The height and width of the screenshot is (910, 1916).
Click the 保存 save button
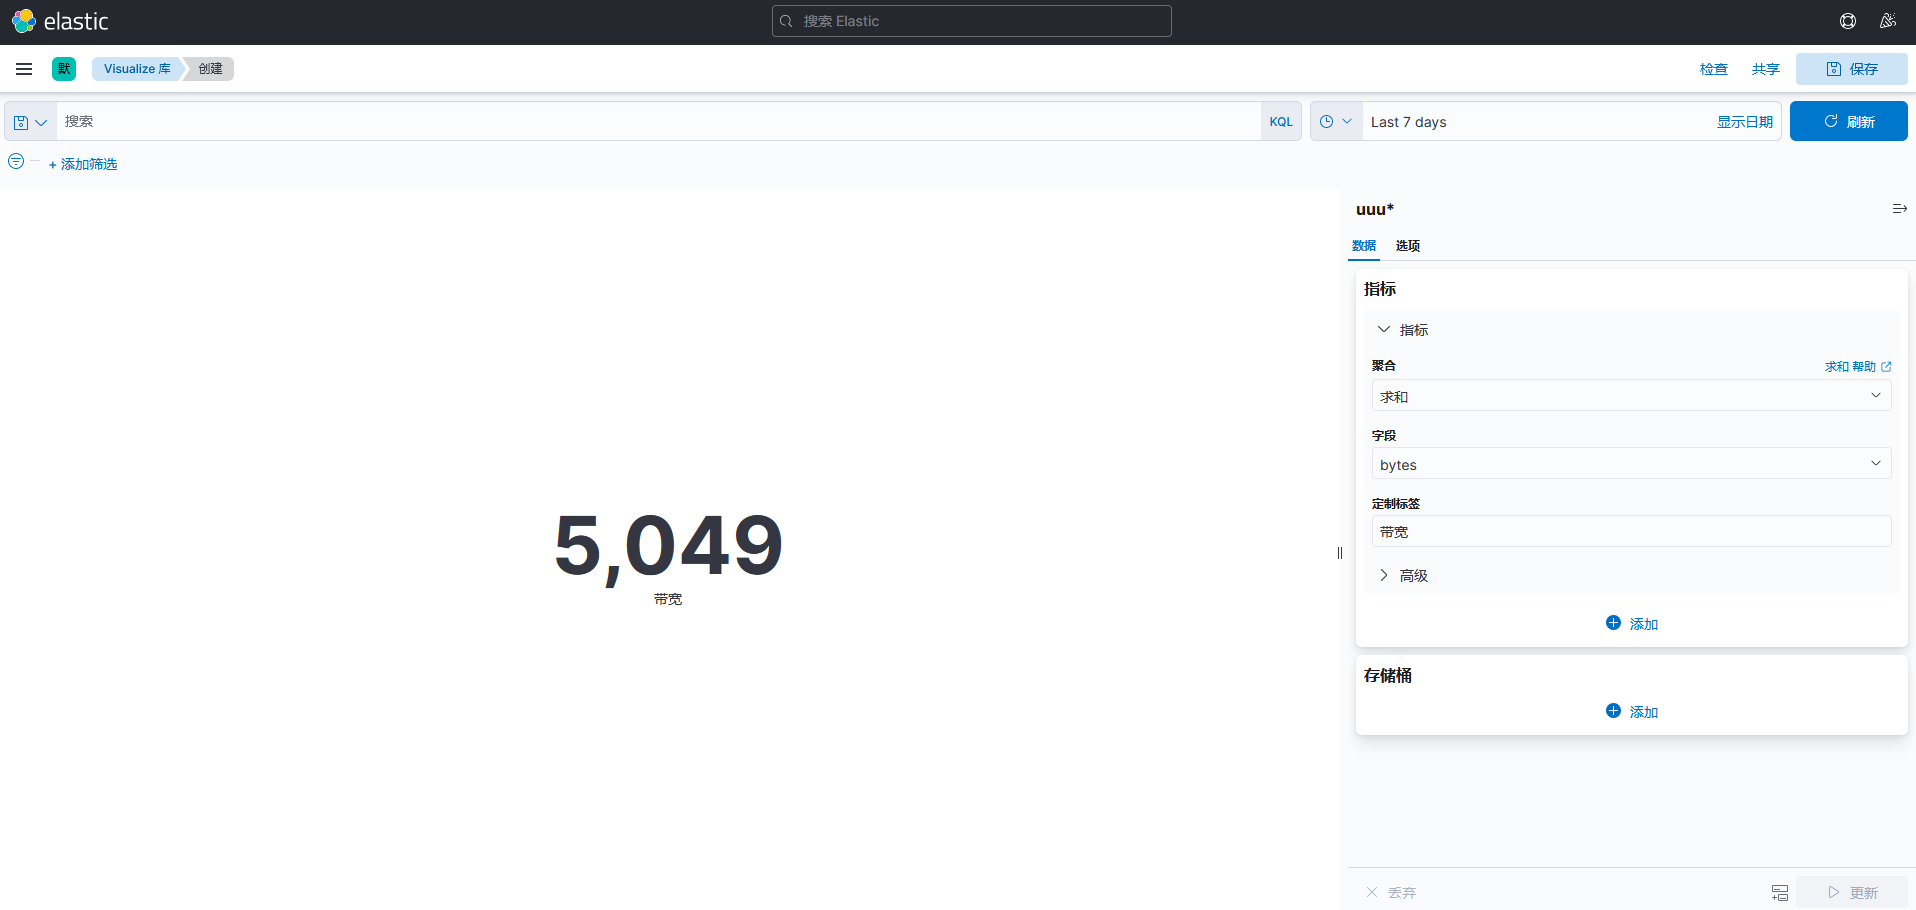pyautogui.click(x=1851, y=69)
